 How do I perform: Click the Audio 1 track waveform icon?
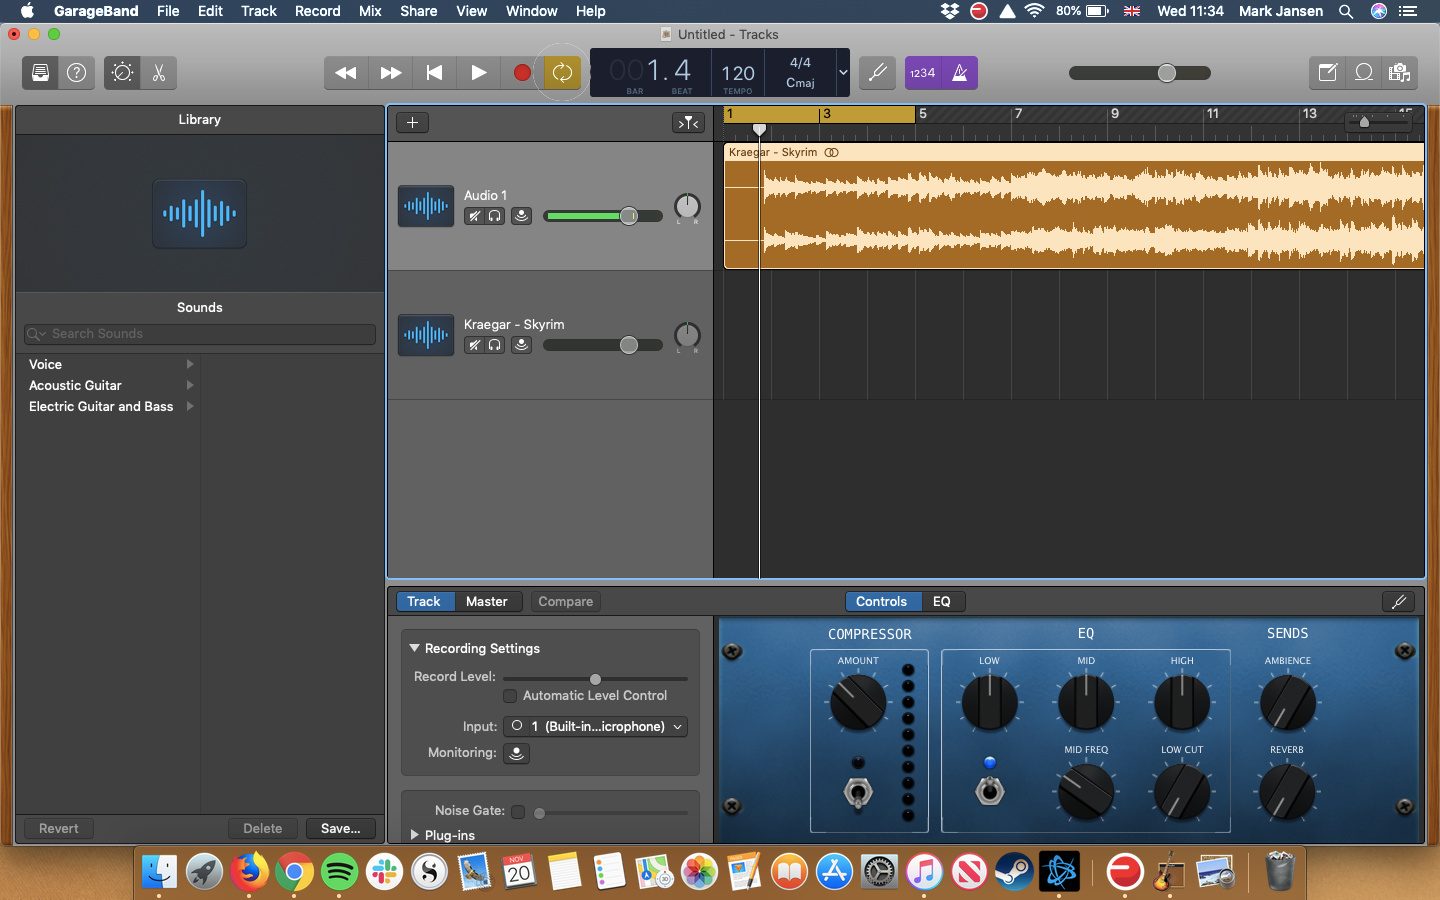[426, 206]
